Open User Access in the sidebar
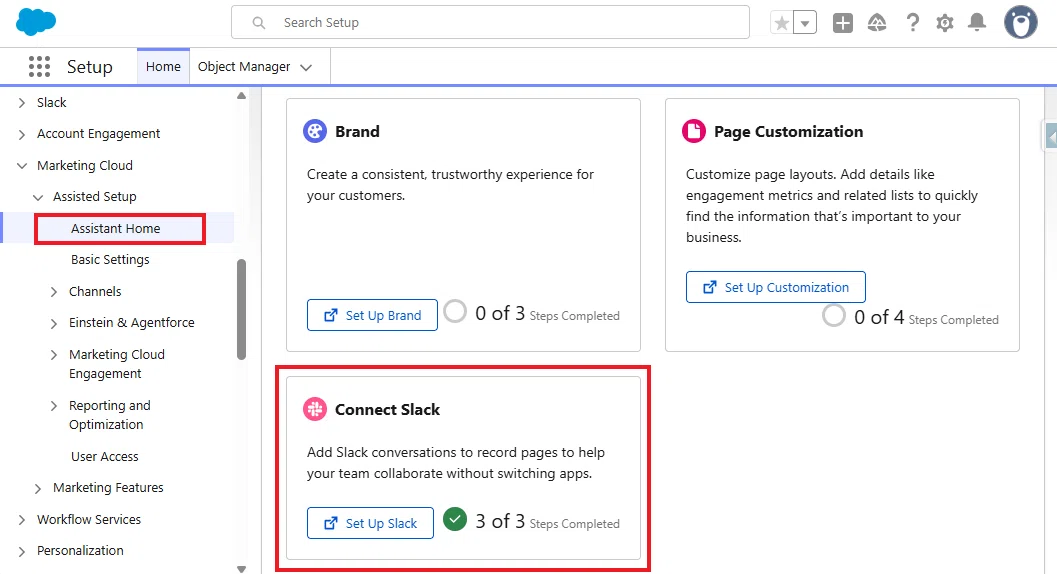This screenshot has width=1057, height=574. [x=104, y=457]
